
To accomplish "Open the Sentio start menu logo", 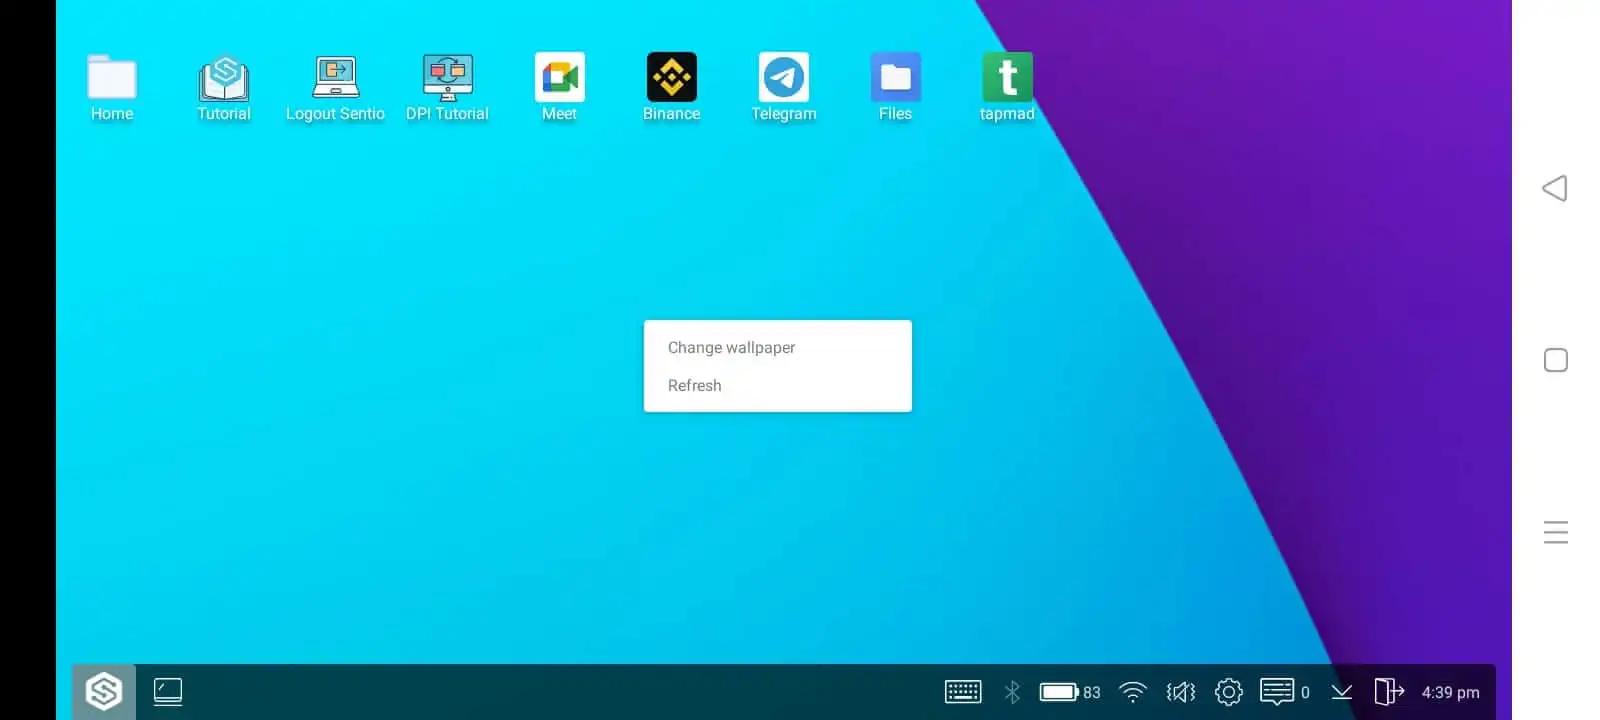I will pyautogui.click(x=104, y=691).
